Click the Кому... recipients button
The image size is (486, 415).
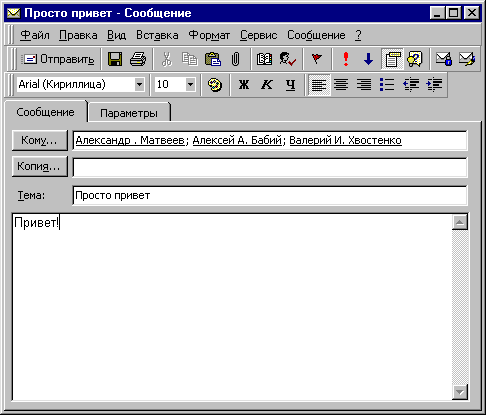point(40,140)
